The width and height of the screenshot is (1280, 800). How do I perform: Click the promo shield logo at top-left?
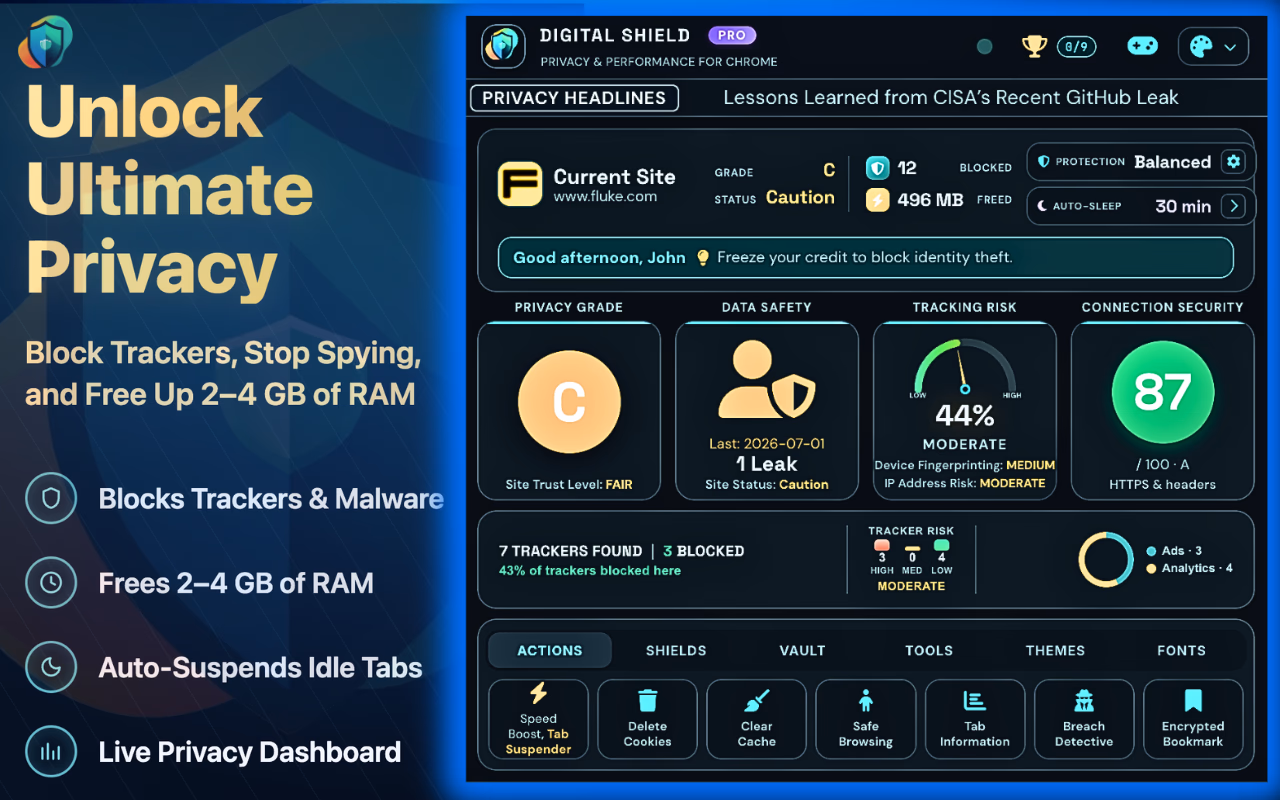coord(45,42)
